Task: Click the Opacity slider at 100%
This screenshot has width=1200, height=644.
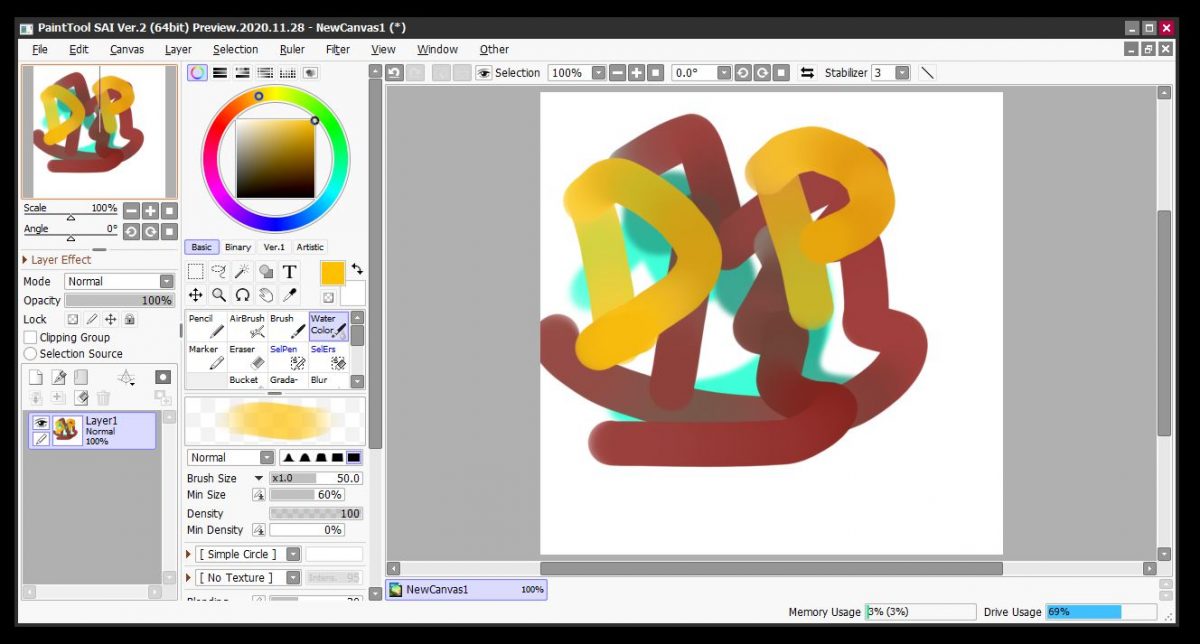Action: click(119, 300)
